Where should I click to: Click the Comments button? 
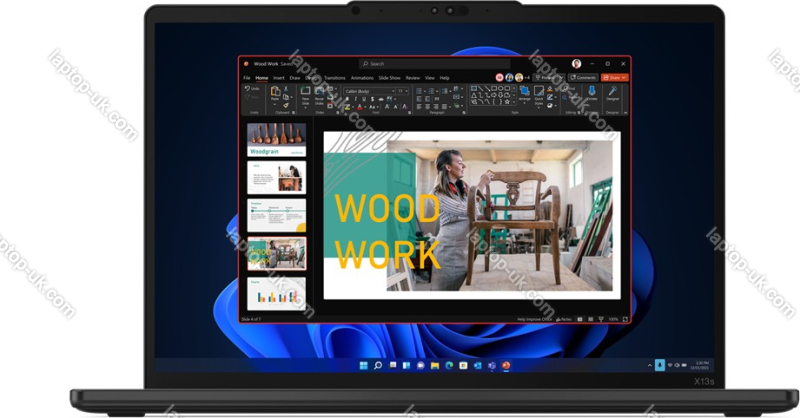point(584,77)
